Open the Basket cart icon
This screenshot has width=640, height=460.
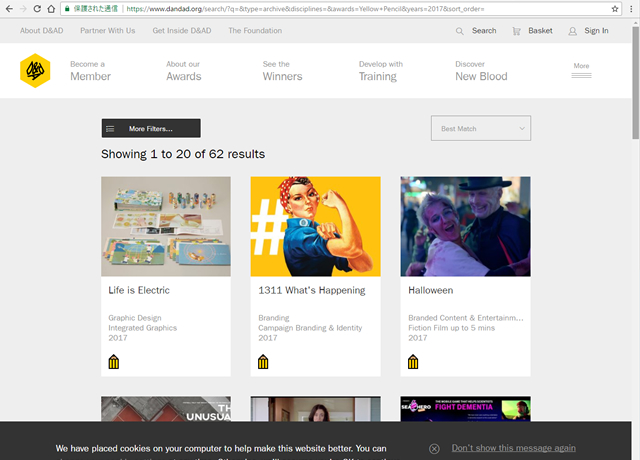tap(516, 31)
